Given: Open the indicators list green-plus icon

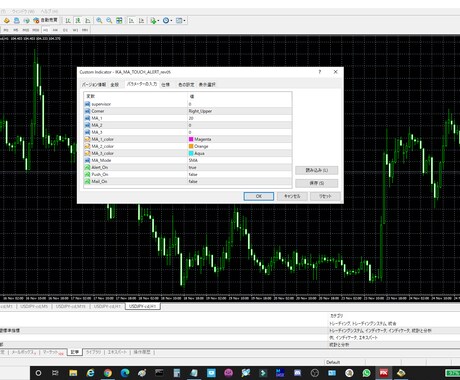Looking at the screenshot, I should (154, 20).
